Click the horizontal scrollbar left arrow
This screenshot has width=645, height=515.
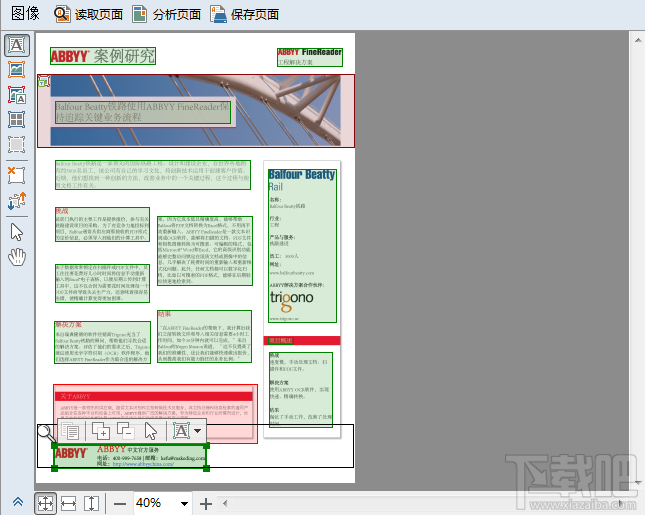coord(225,503)
